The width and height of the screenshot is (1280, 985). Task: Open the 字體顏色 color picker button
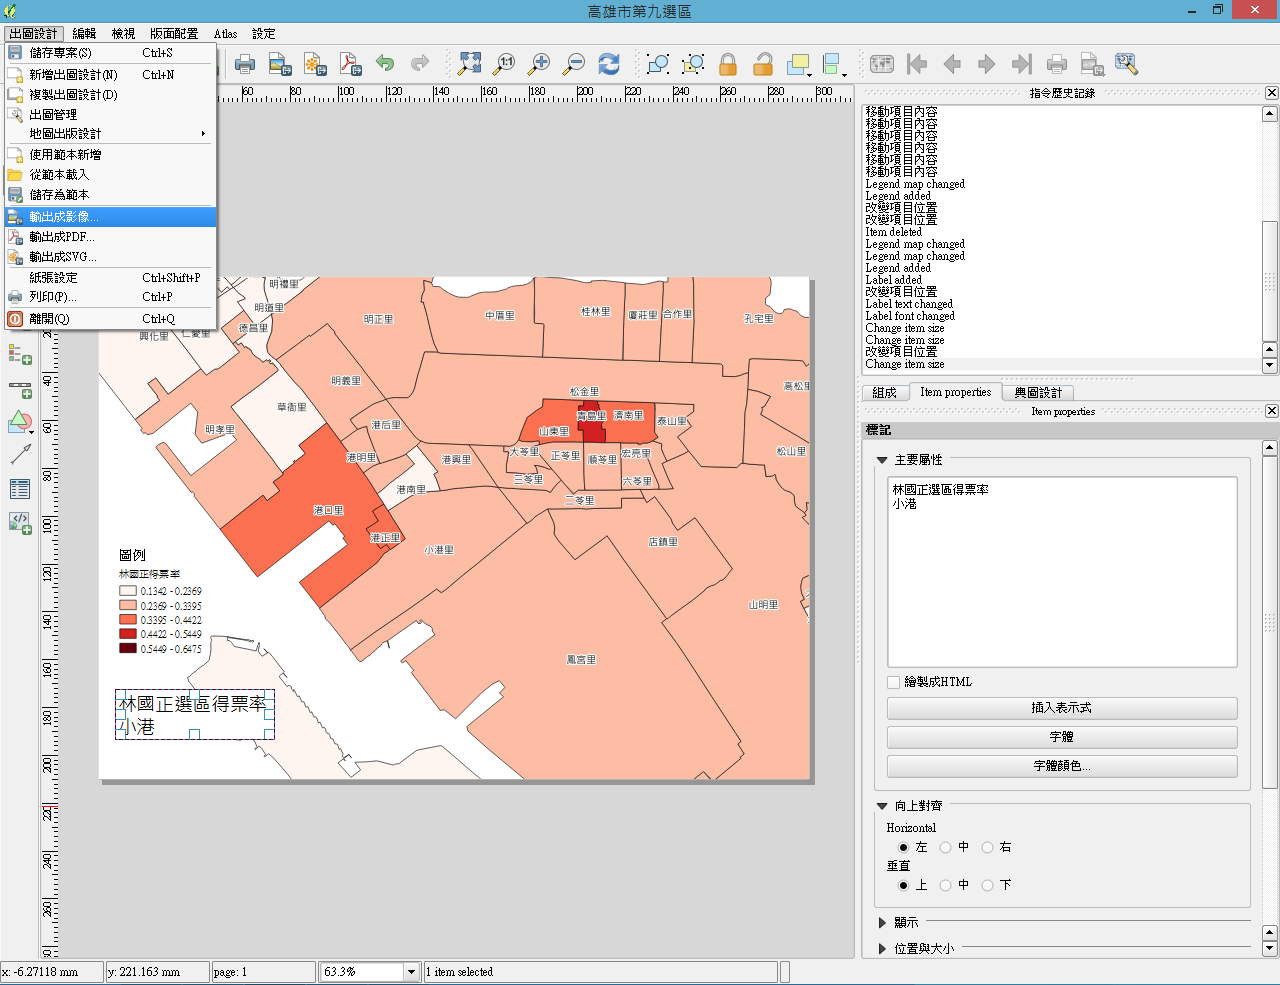1061,766
